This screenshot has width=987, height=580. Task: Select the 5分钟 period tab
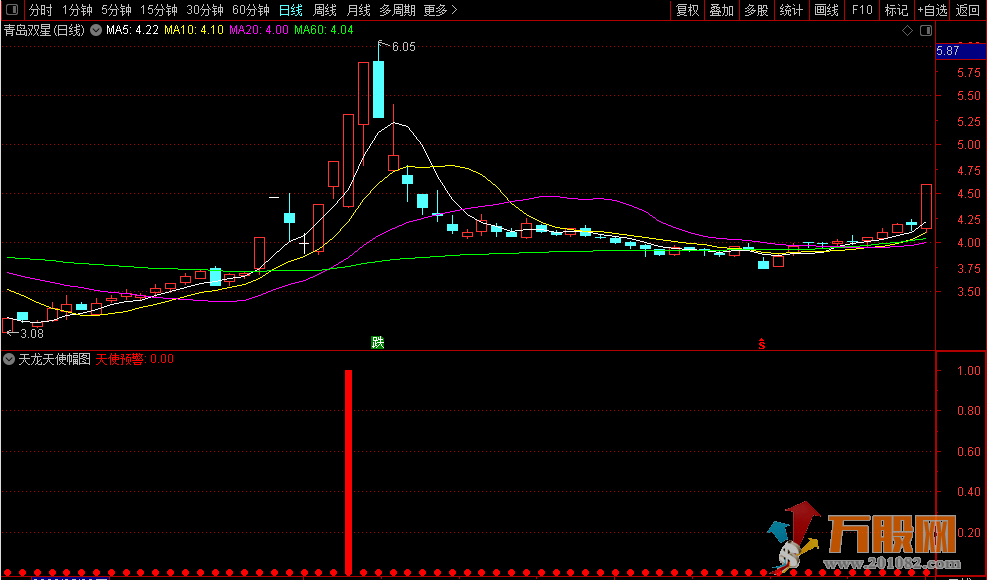[x=116, y=10]
